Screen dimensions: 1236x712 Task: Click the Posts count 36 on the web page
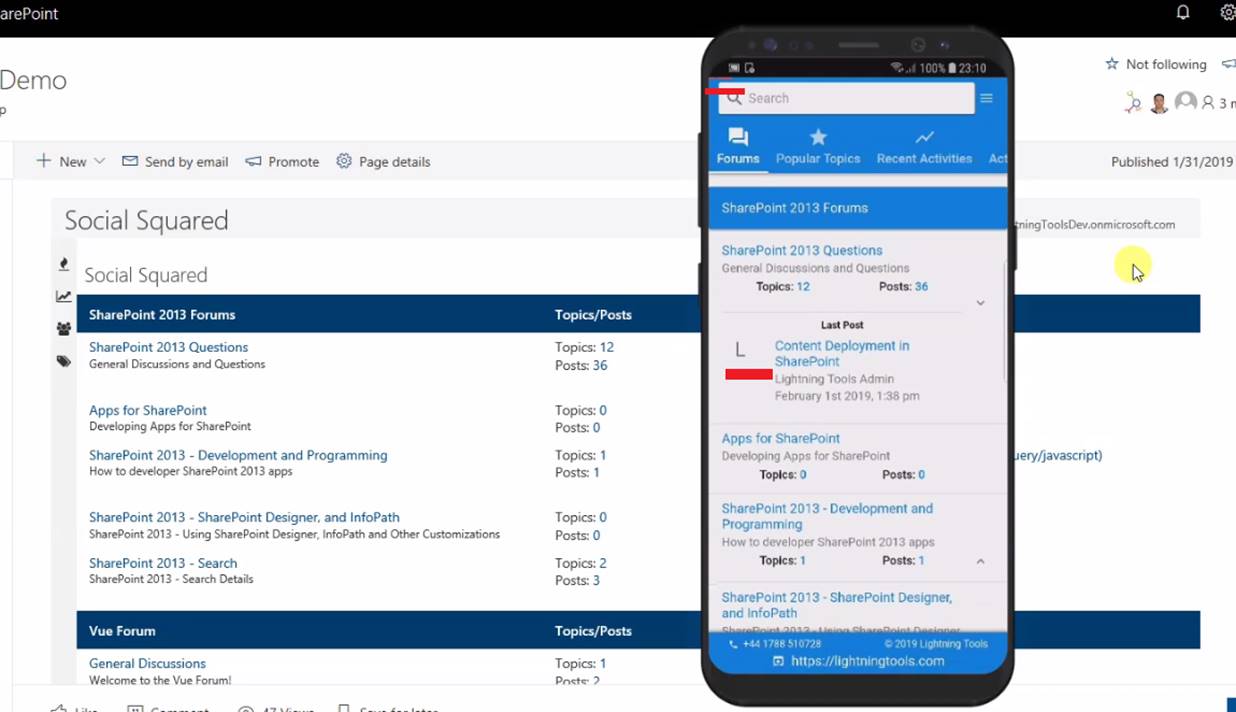pyautogui.click(x=600, y=365)
